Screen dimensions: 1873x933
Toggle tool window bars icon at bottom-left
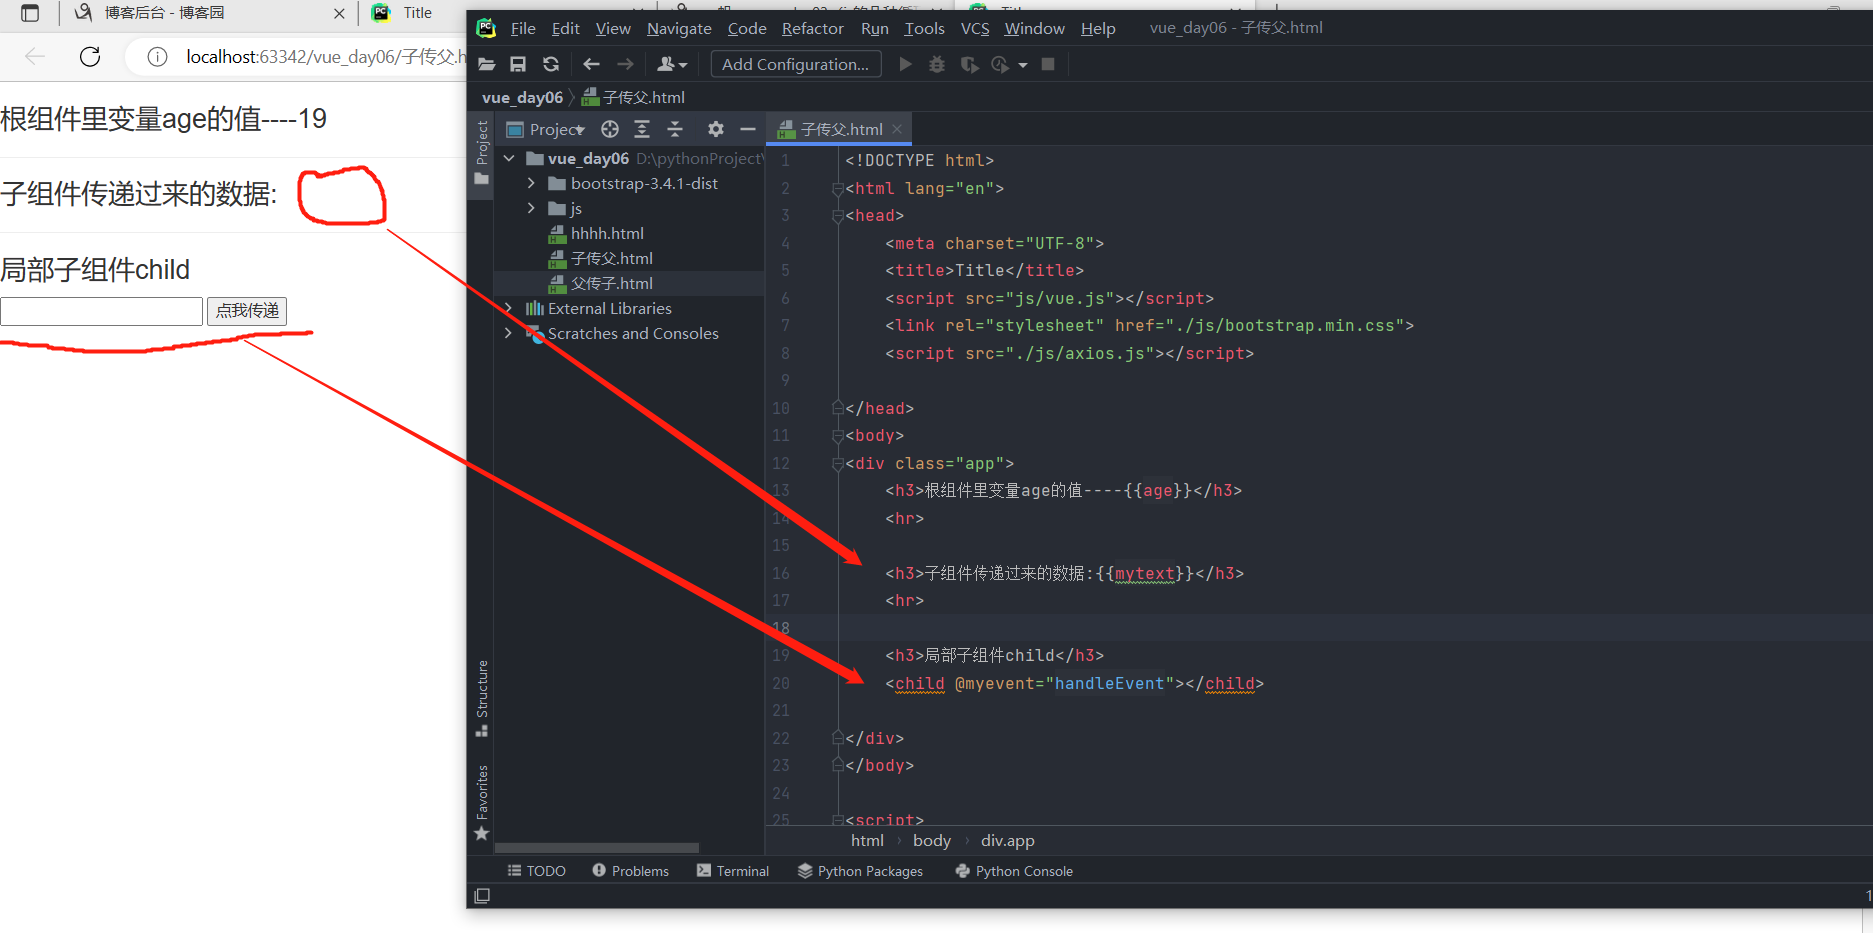(x=482, y=896)
